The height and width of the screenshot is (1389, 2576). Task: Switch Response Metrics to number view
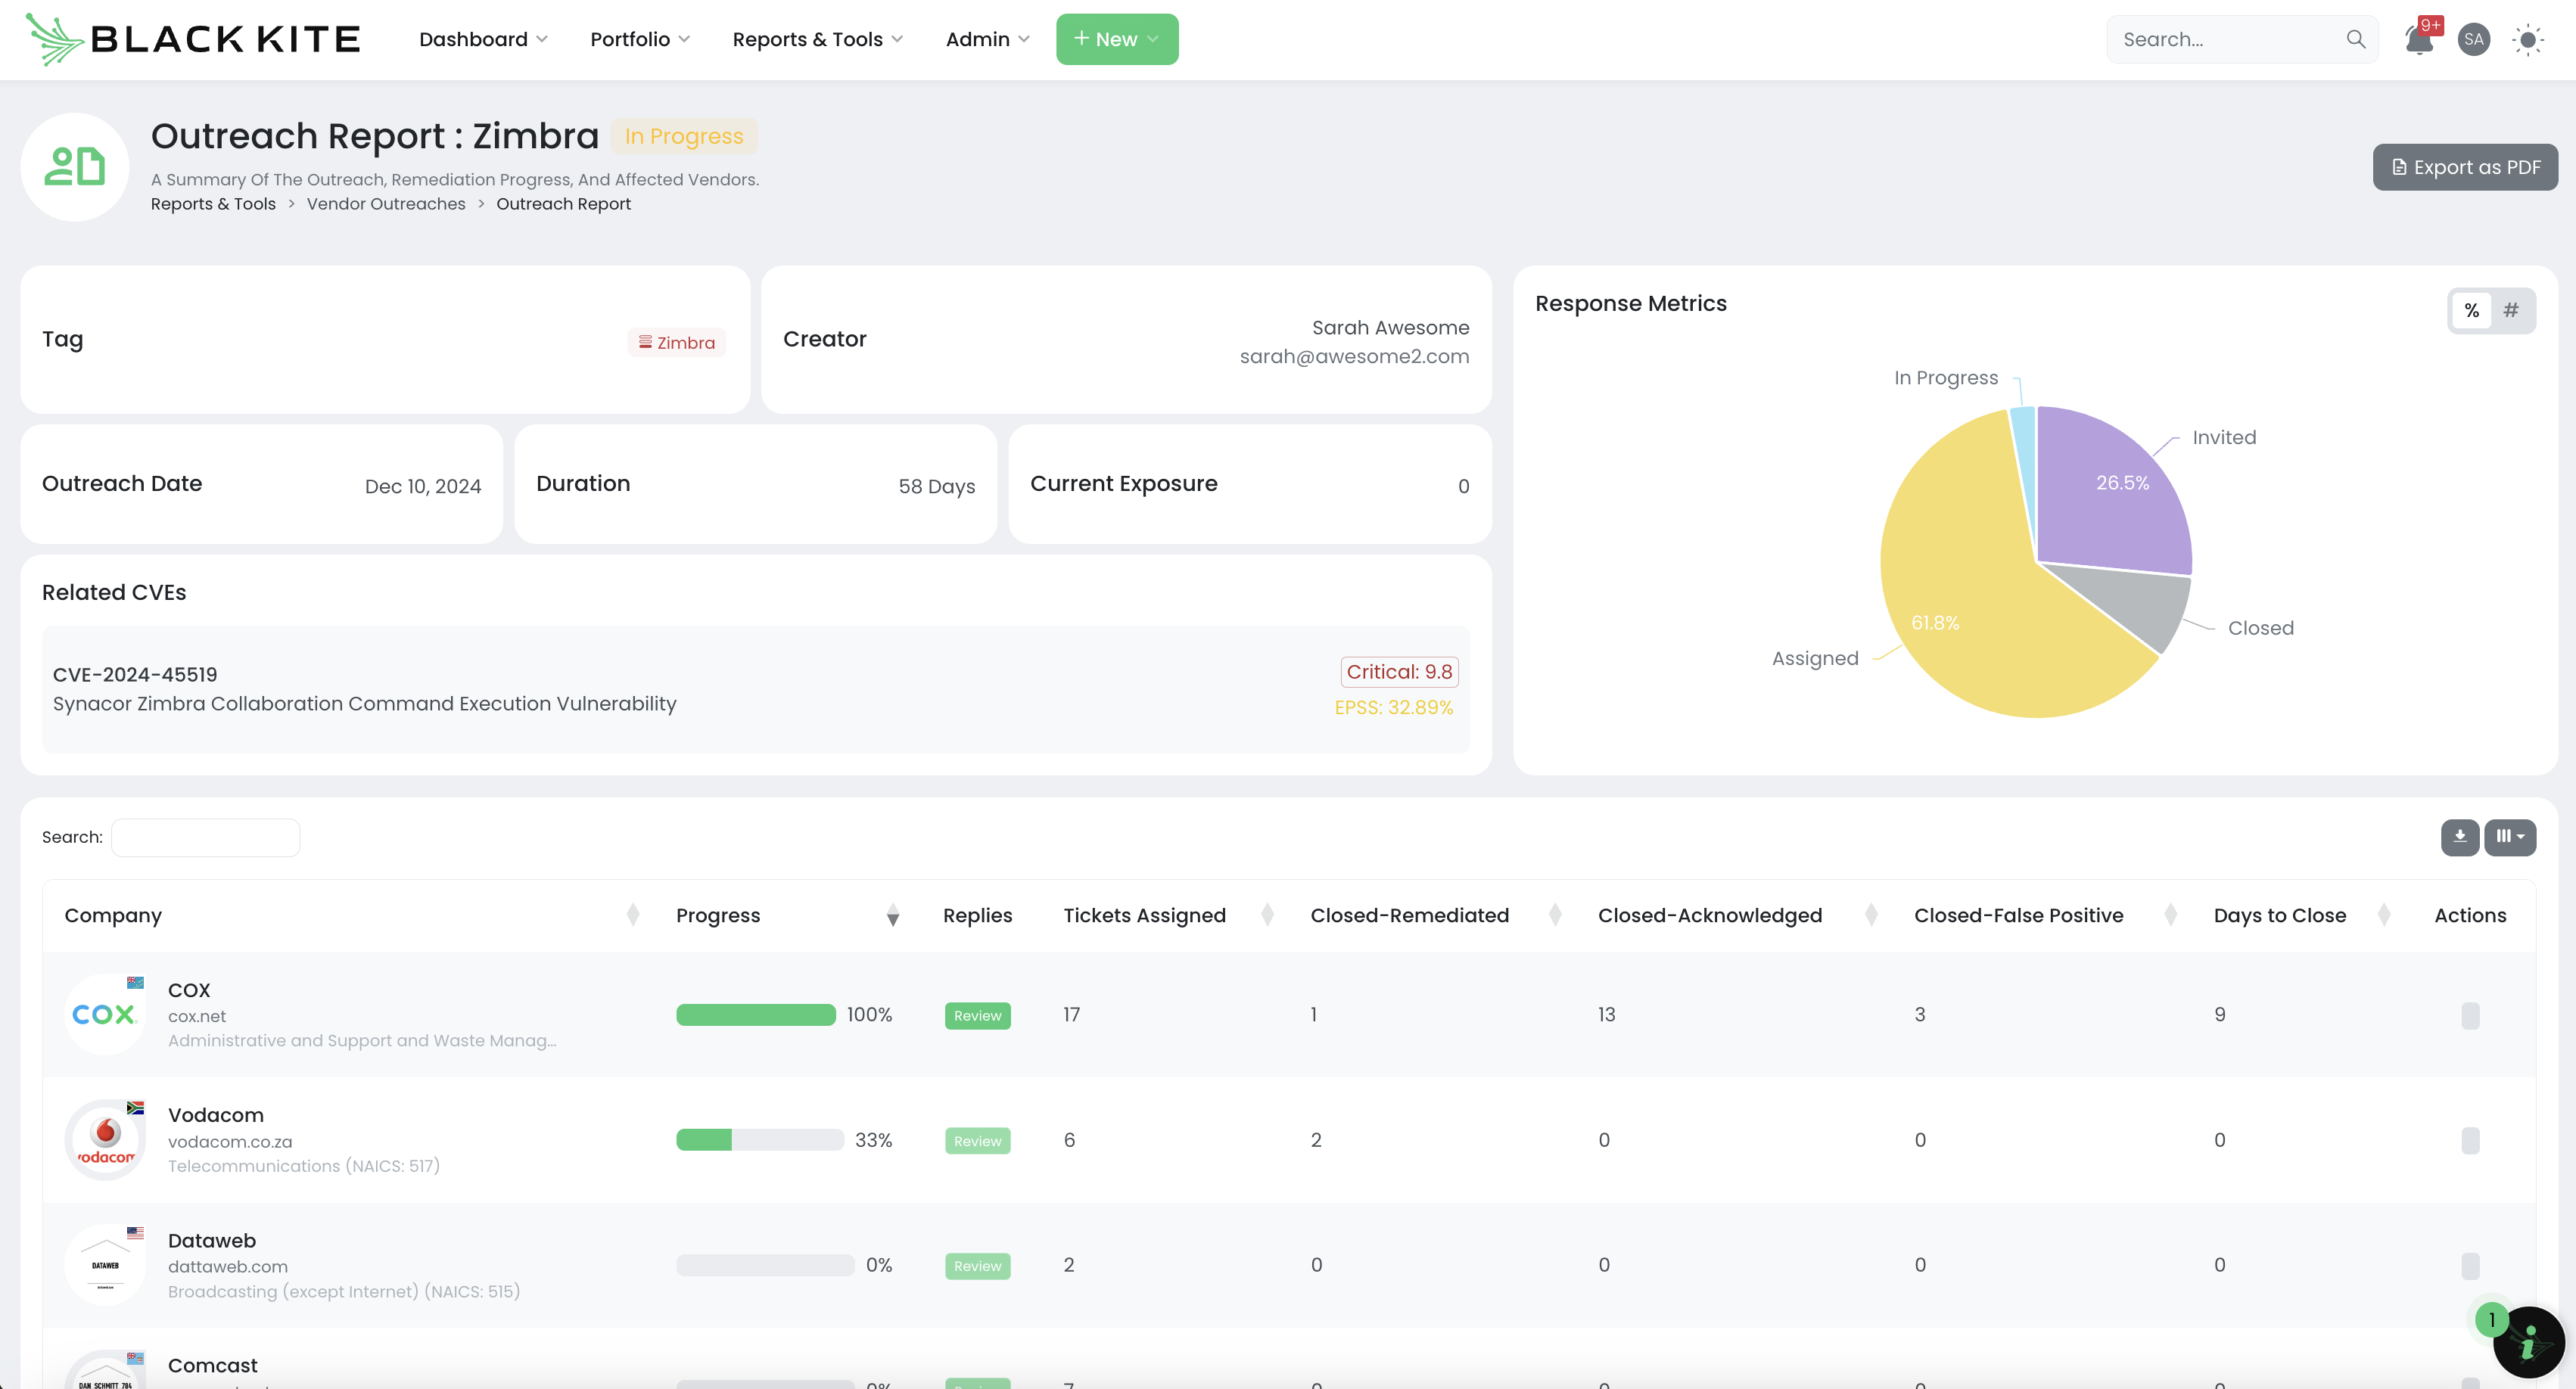coord(2510,311)
